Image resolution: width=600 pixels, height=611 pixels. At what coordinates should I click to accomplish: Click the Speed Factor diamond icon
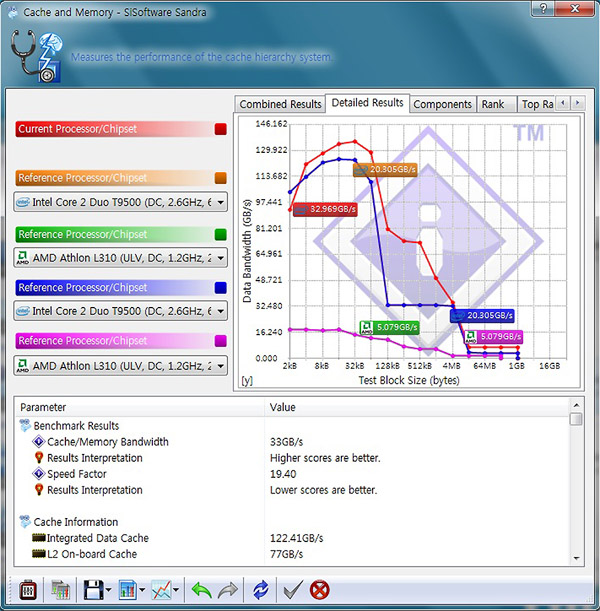pos(39,473)
